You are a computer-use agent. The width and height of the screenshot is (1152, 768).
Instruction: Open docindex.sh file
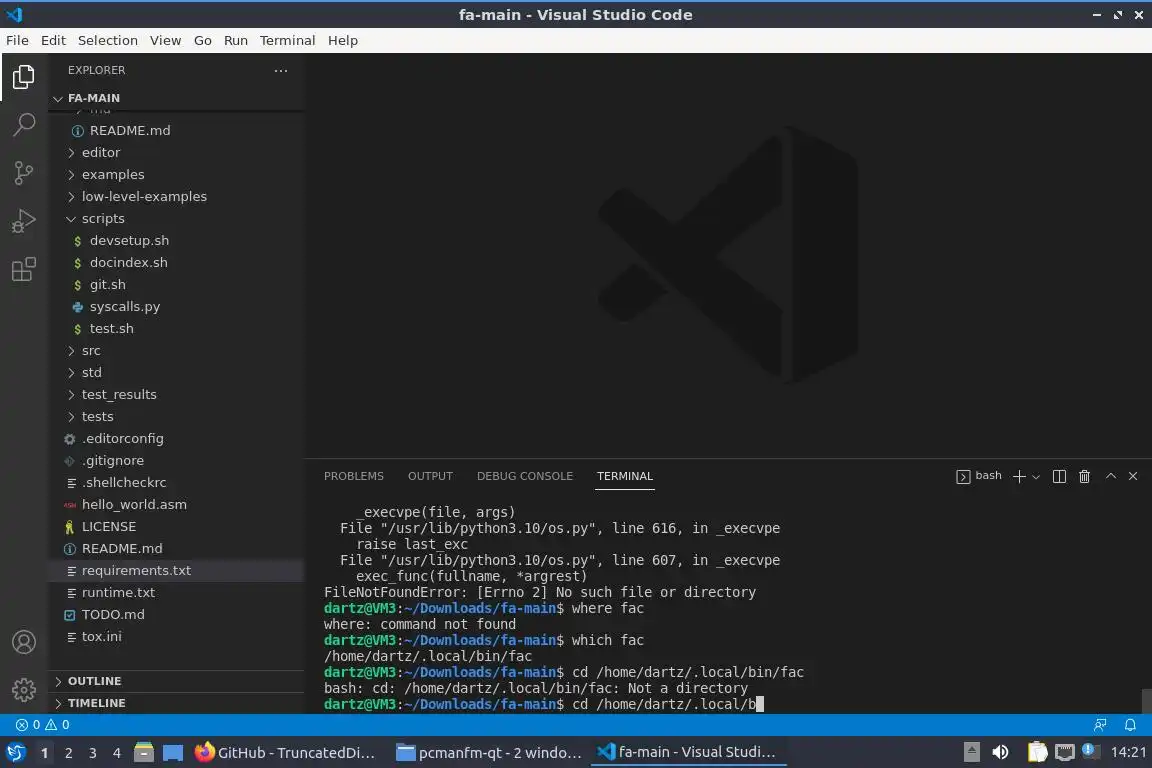click(176, 262)
